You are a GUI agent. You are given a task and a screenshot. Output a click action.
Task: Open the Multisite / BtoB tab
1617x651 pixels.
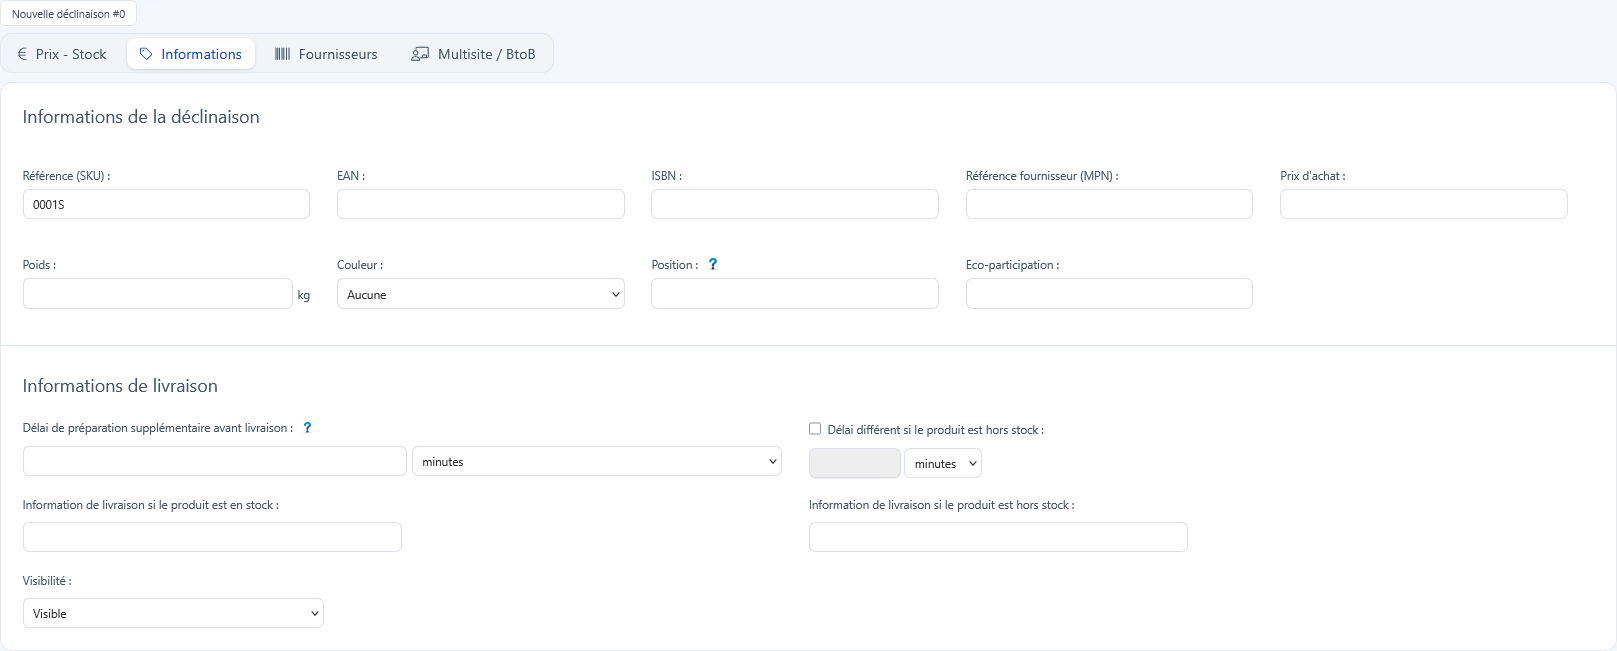click(474, 54)
